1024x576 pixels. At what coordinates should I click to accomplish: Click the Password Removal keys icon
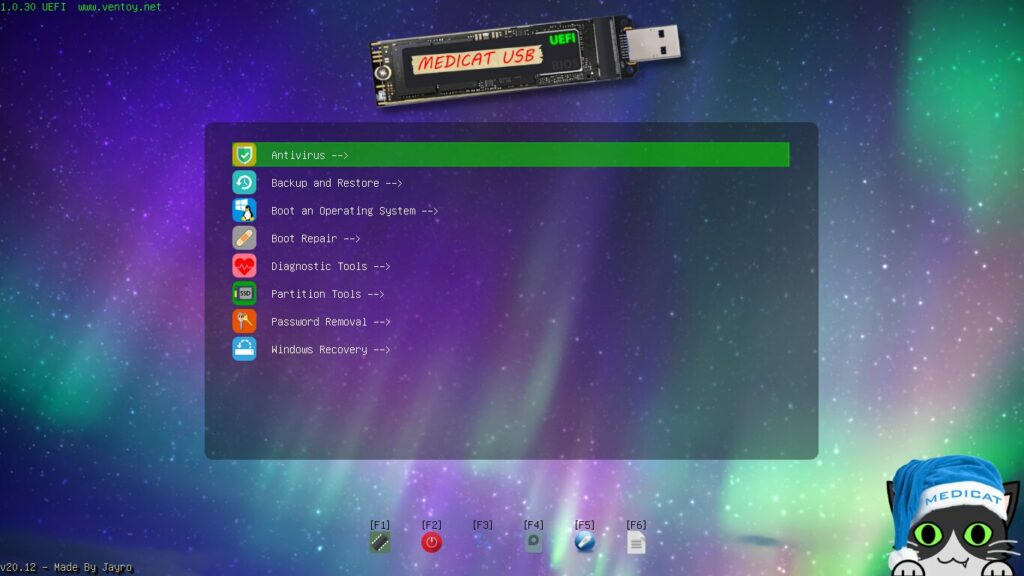pyautogui.click(x=243, y=321)
